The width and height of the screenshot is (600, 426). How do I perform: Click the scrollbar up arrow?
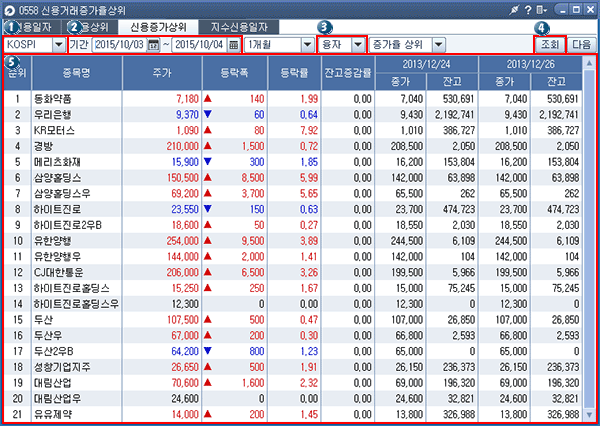(x=589, y=63)
